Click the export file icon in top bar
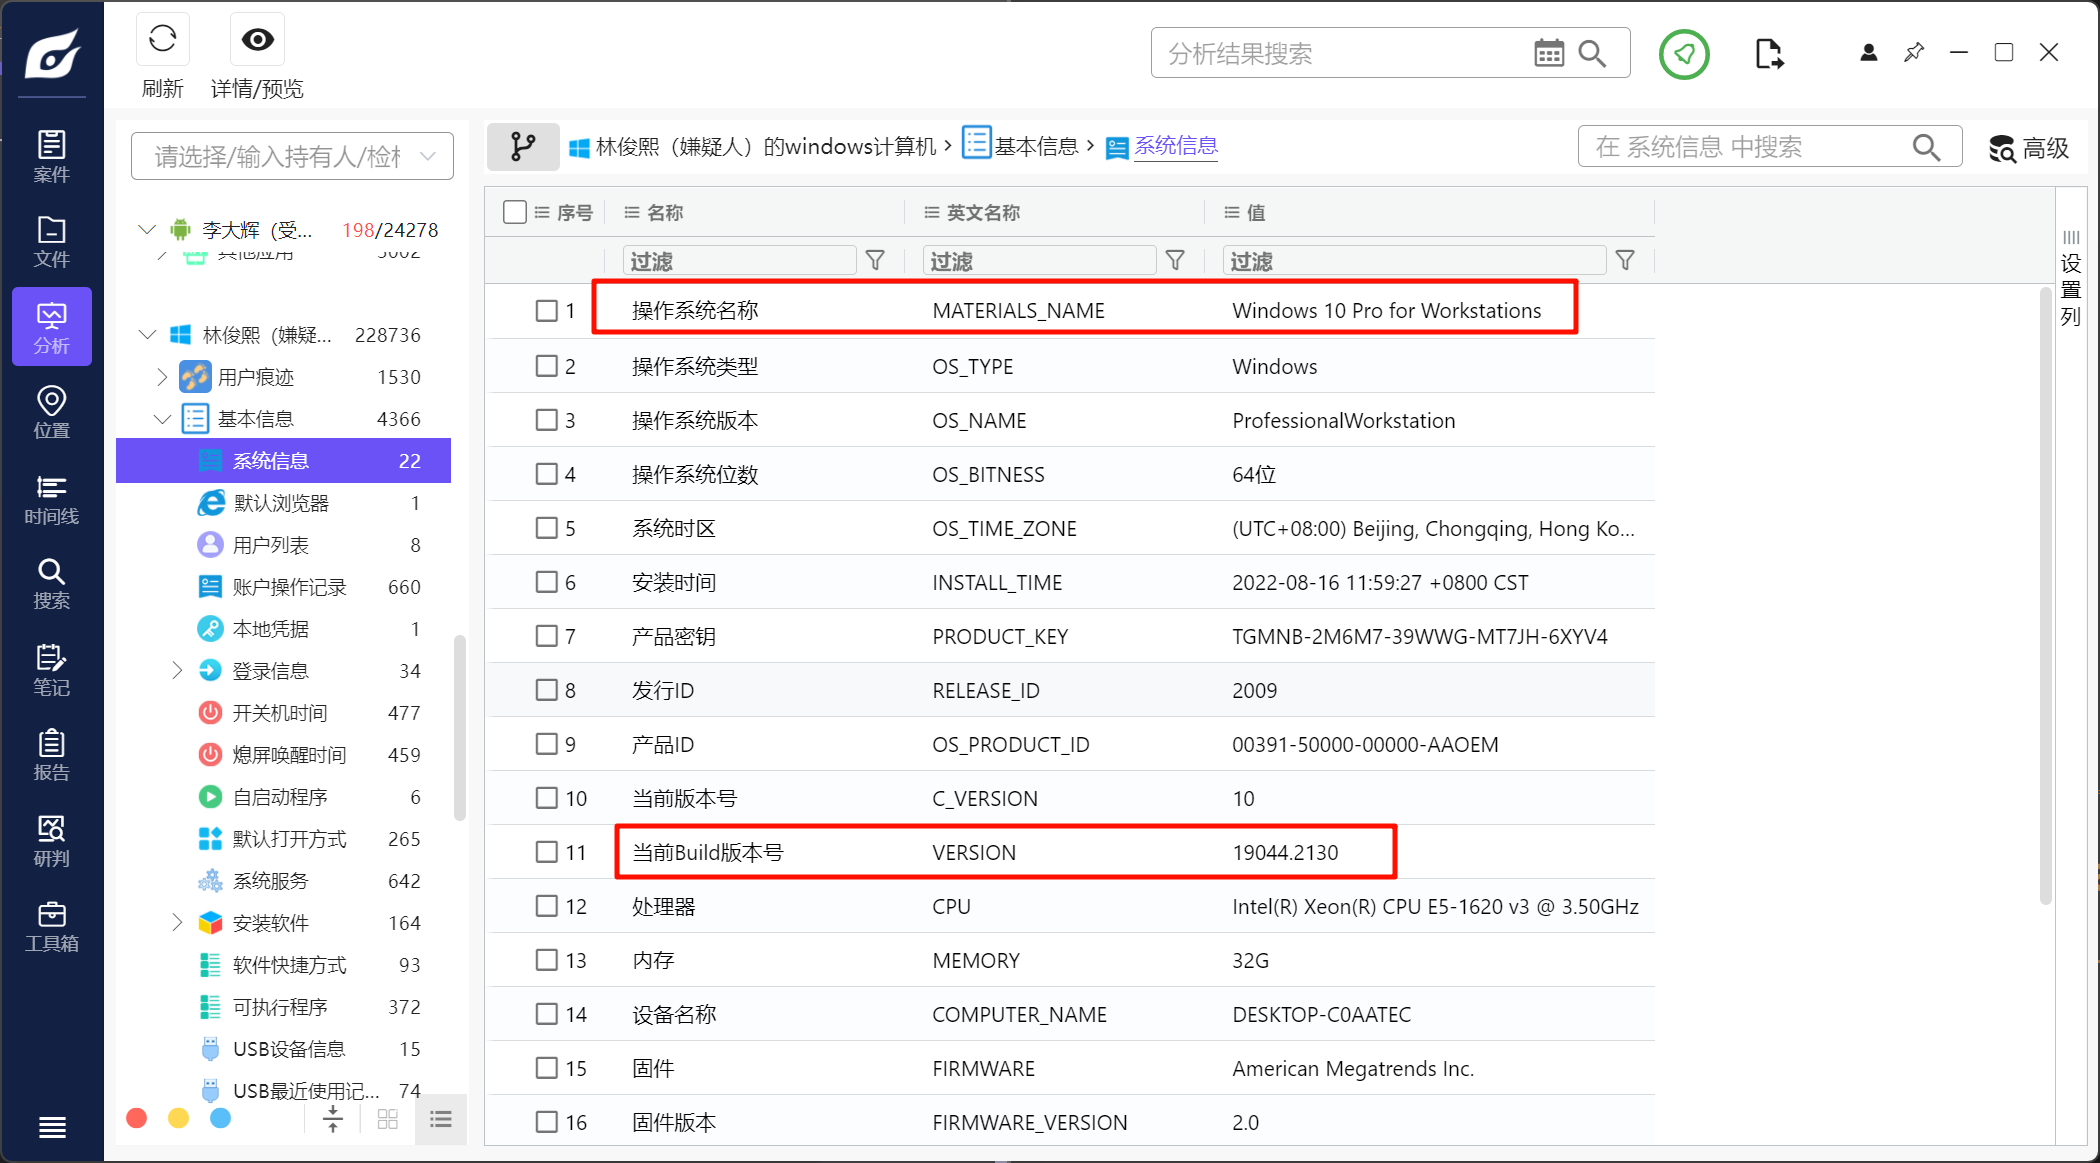The image size is (2100, 1163). [x=1768, y=53]
